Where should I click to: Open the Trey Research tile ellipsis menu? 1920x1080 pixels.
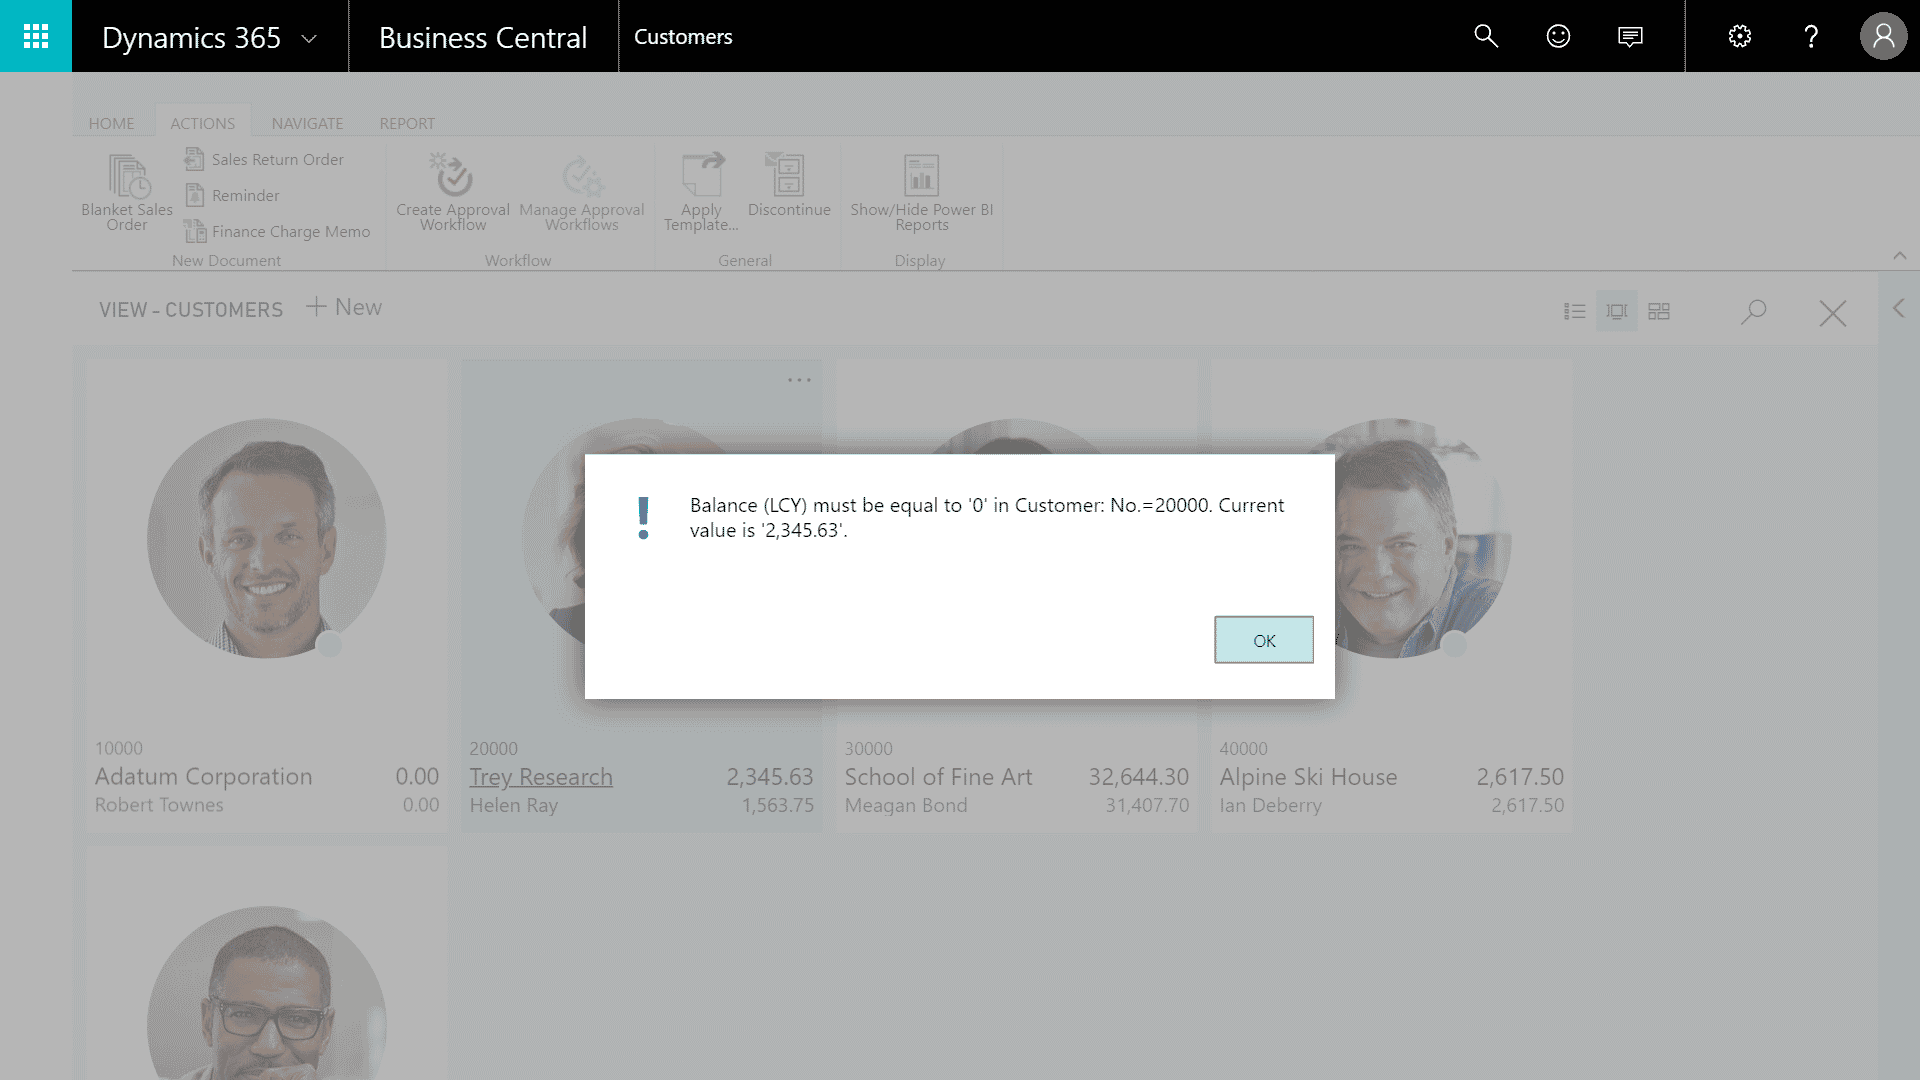(x=799, y=380)
